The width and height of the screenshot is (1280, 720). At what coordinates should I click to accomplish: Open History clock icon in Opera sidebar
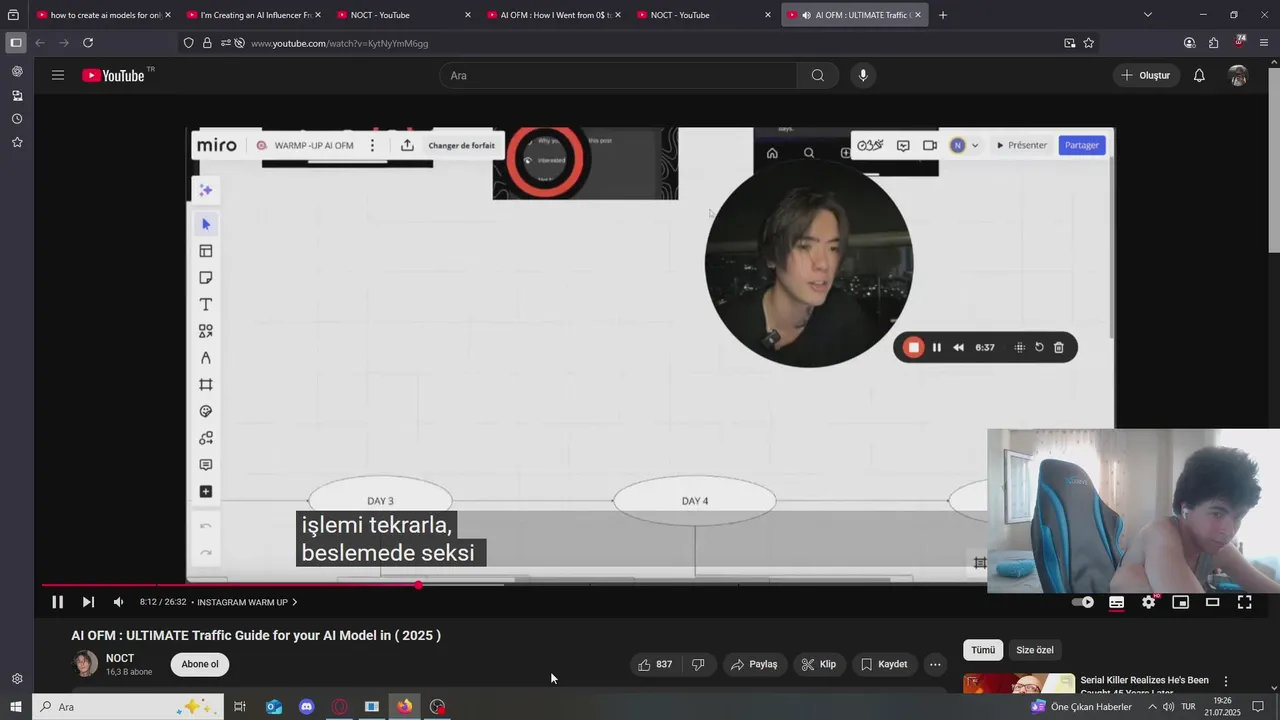click(17, 119)
